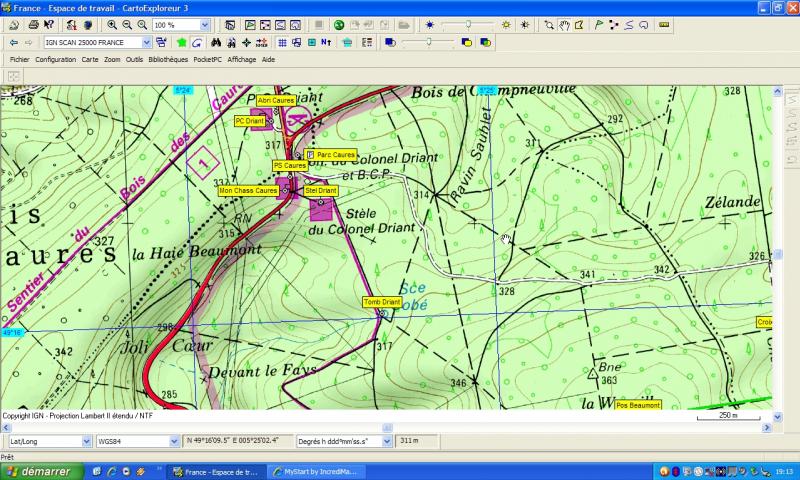Click the démarrer Start button

[42, 471]
